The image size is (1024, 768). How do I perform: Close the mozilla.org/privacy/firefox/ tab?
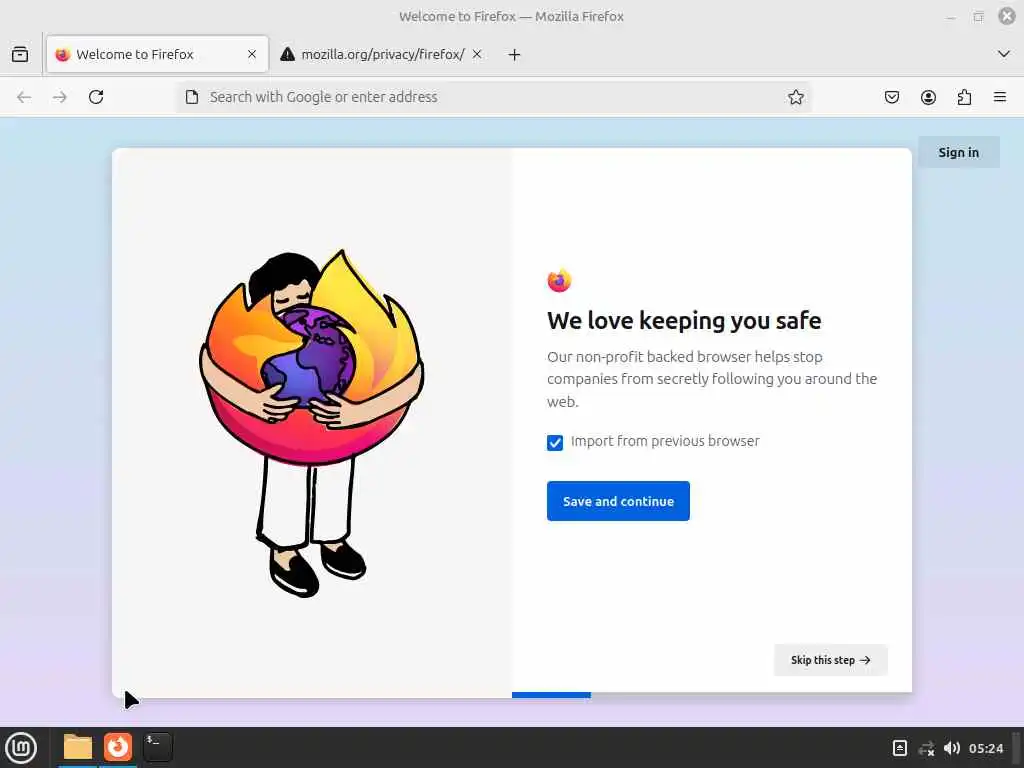point(477,54)
